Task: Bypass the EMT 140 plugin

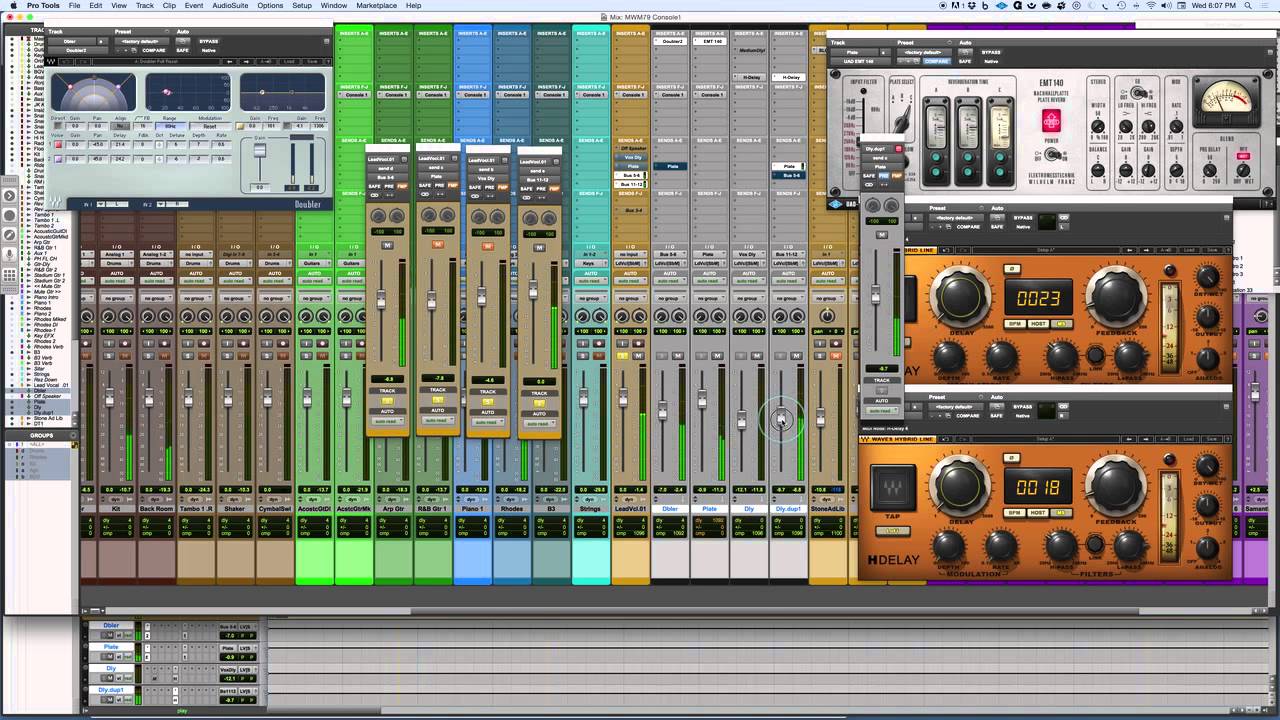Action: pos(991,51)
